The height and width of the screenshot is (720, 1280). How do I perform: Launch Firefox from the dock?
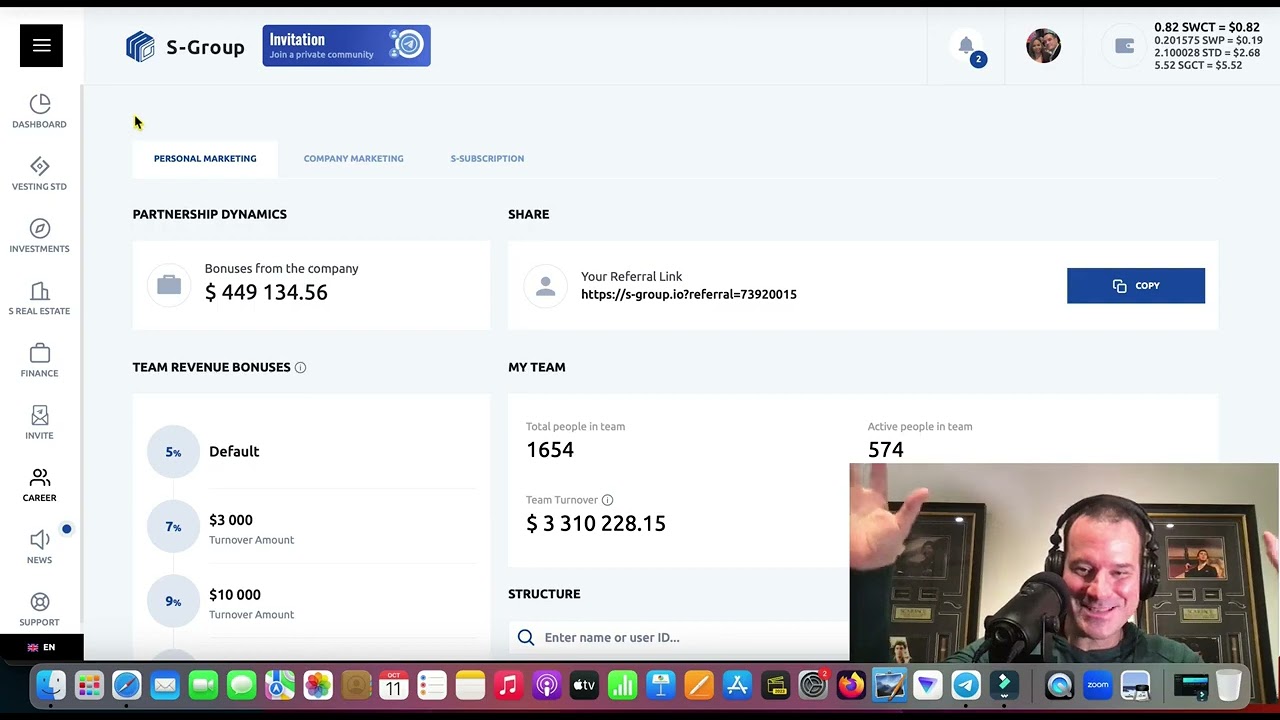coord(851,685)
